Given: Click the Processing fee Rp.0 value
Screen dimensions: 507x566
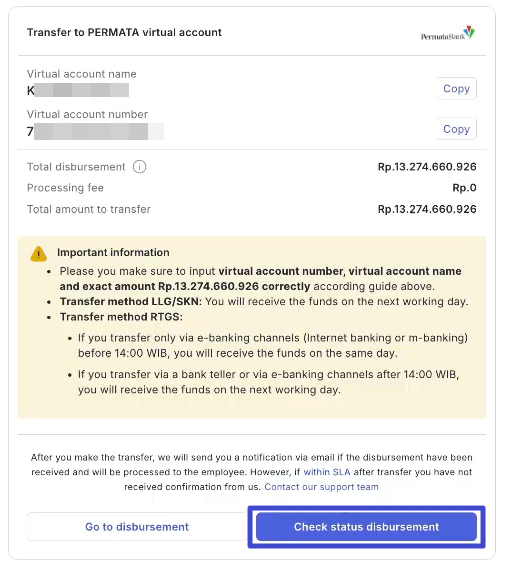Looking at the screenshot, I should pyautogui.click(x=464, y=188).
